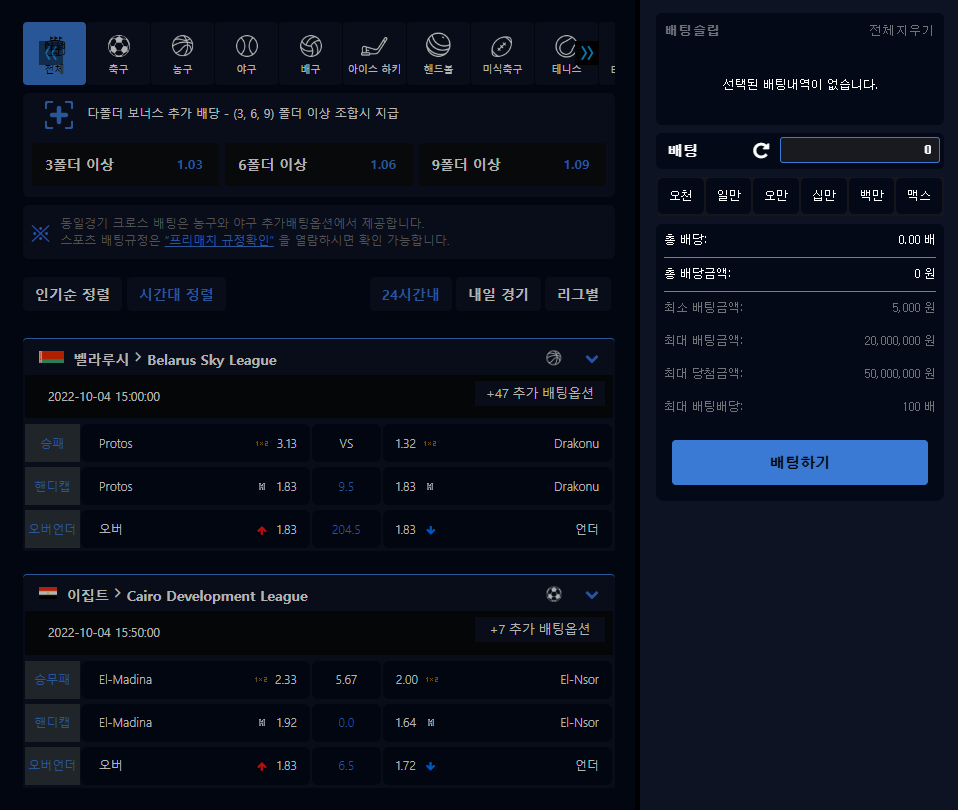Image resolution: width=958 pixels, height=810 pixels.
Task: Expand +47 추가 배팅옵션 for Protos match
Action: (x=540, y=394)
